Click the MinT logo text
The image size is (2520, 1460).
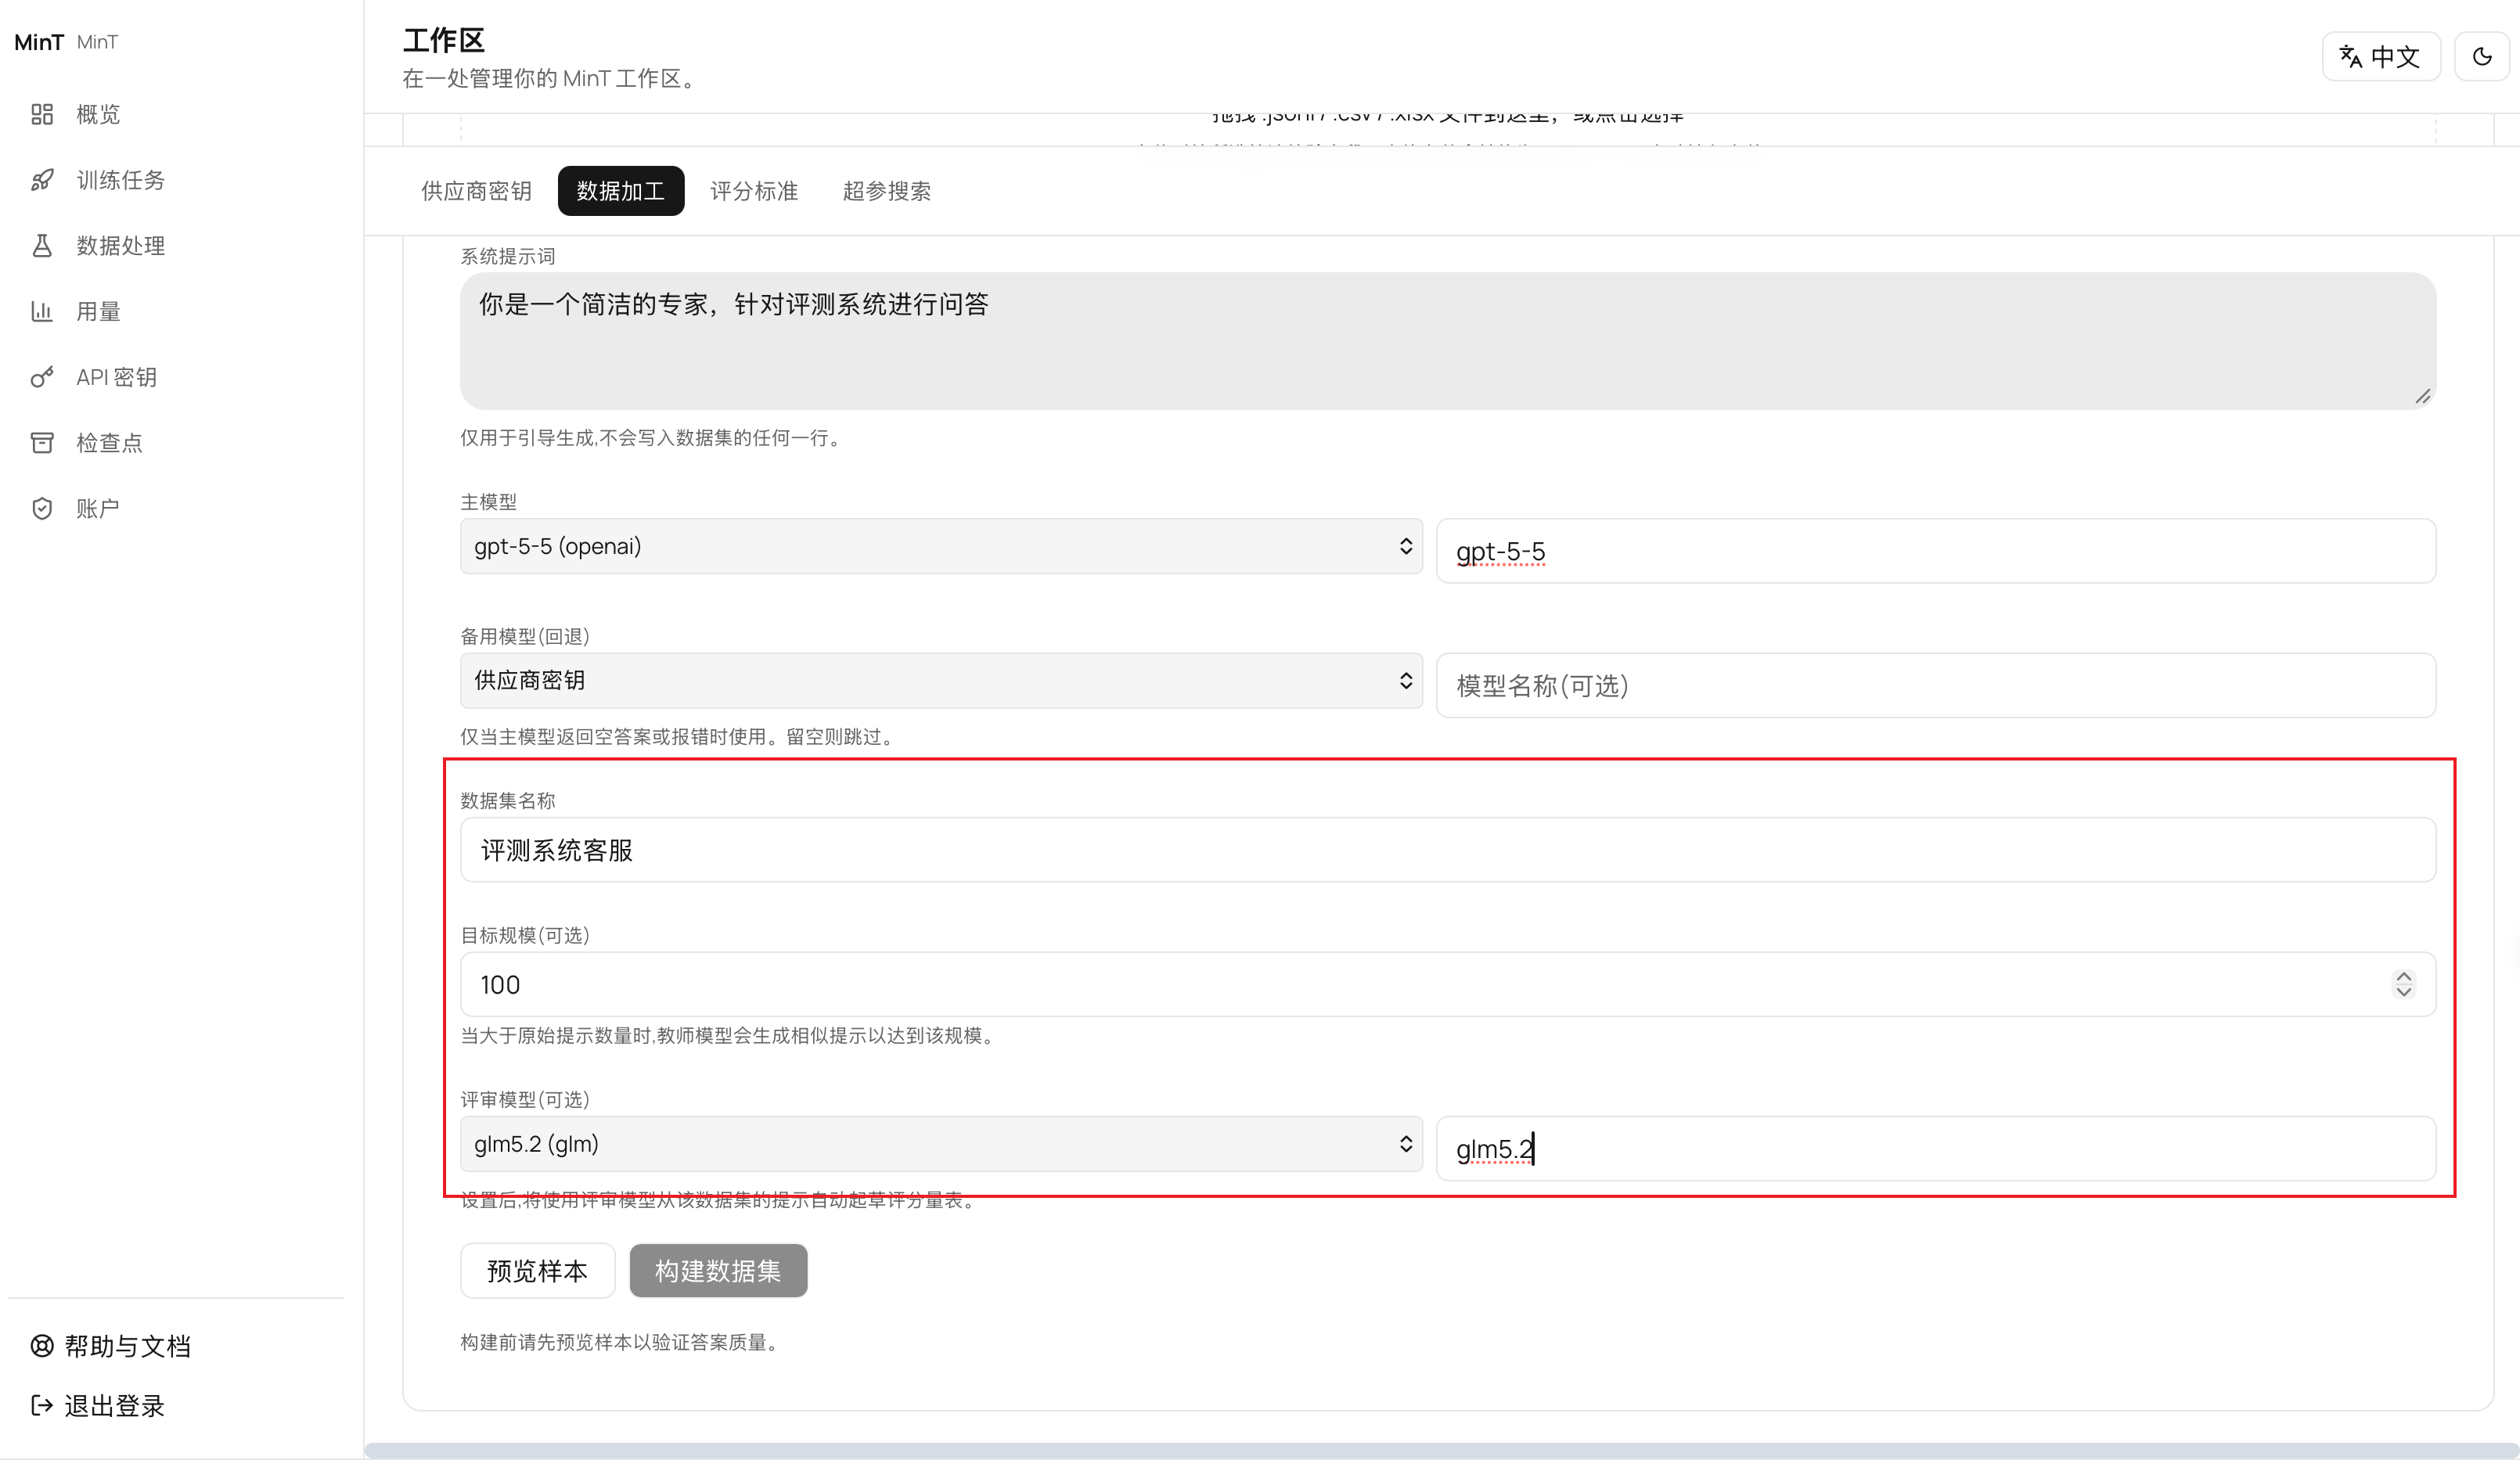[x=39, y=42]
